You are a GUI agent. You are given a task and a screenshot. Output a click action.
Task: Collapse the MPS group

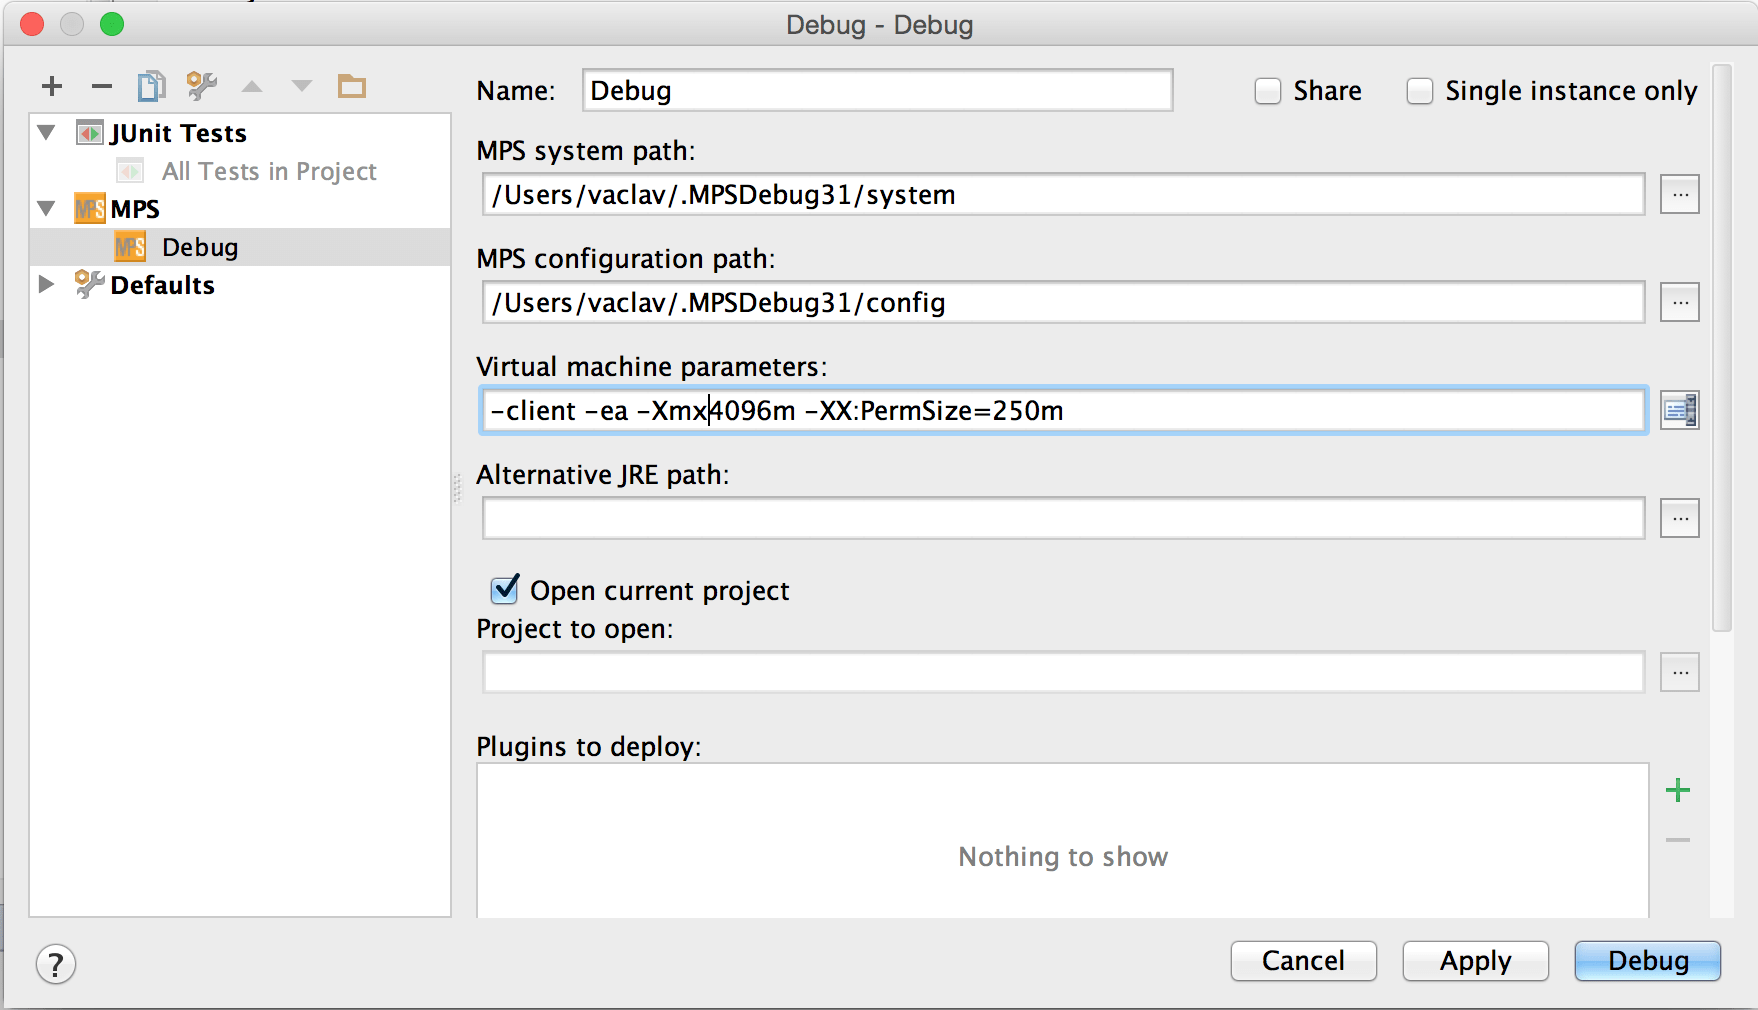point(44,208)
